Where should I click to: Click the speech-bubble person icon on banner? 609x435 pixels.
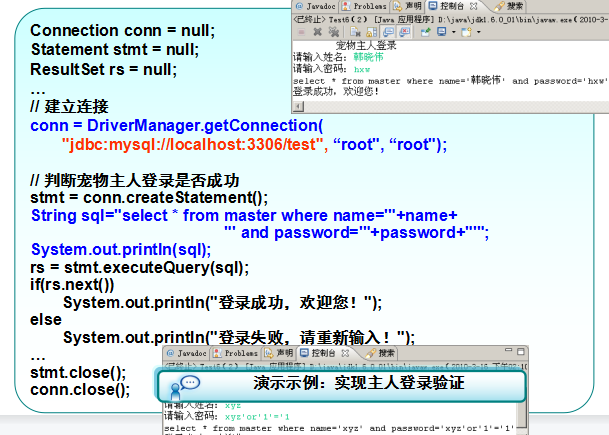[184, 387]
